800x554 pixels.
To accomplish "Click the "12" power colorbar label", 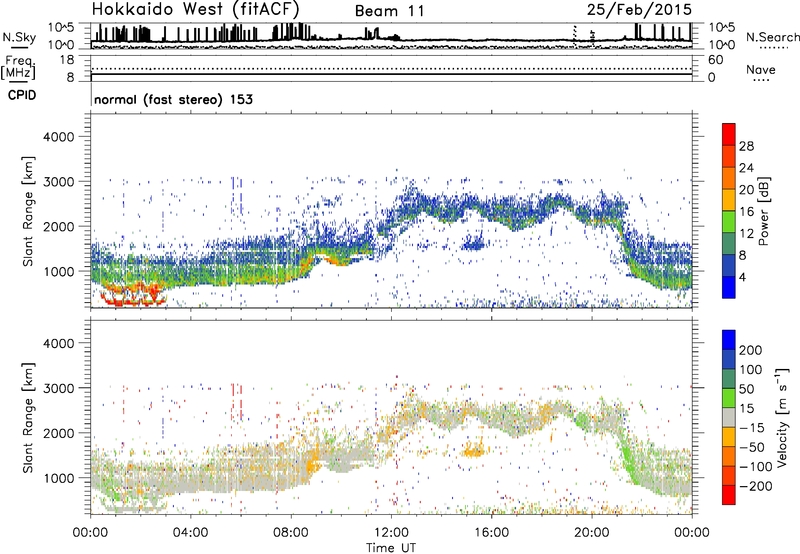I will (746, 234).
